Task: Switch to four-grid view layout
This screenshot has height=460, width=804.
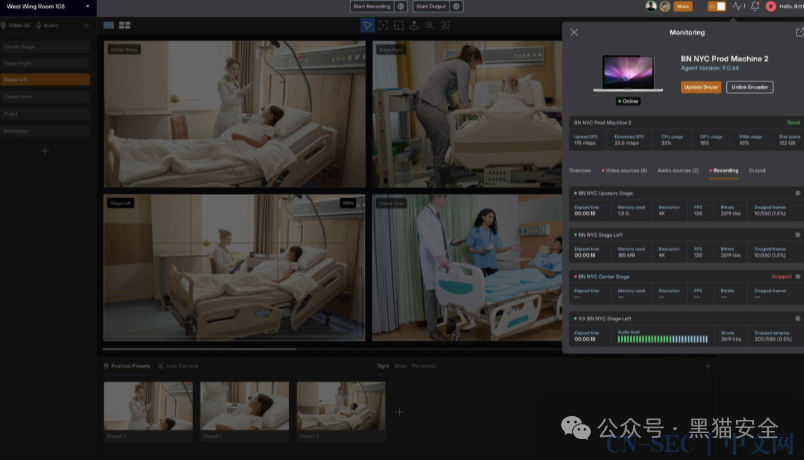Action: [125, 25]
